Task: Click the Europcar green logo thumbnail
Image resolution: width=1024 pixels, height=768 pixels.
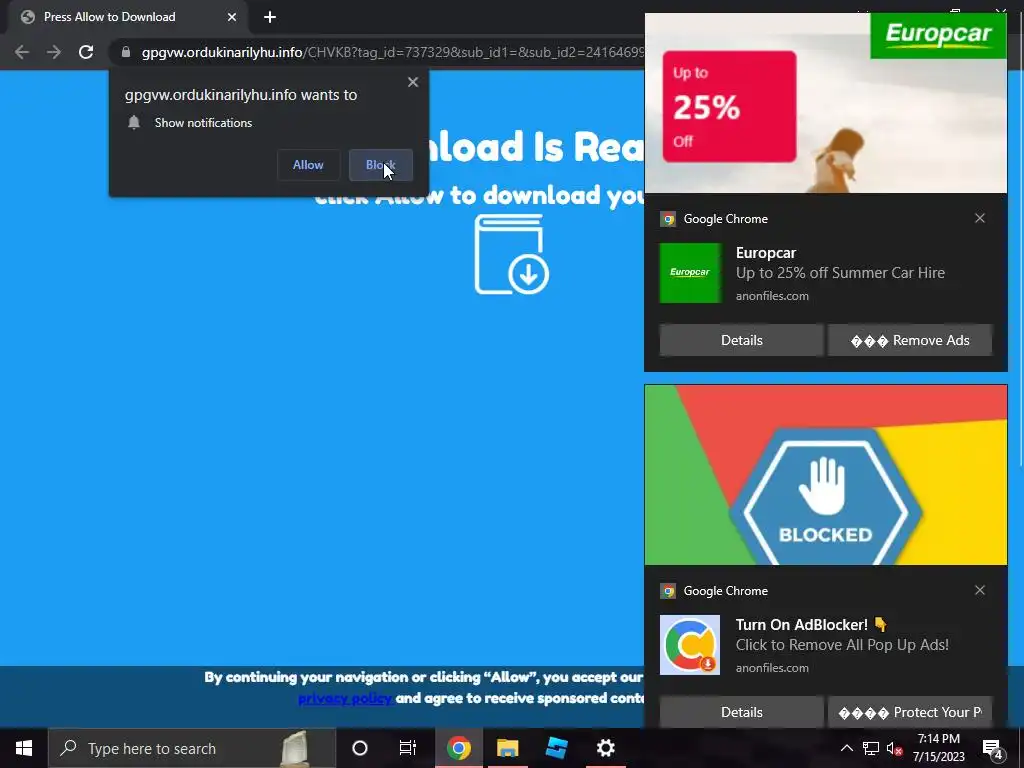Action: click(690, 273)
